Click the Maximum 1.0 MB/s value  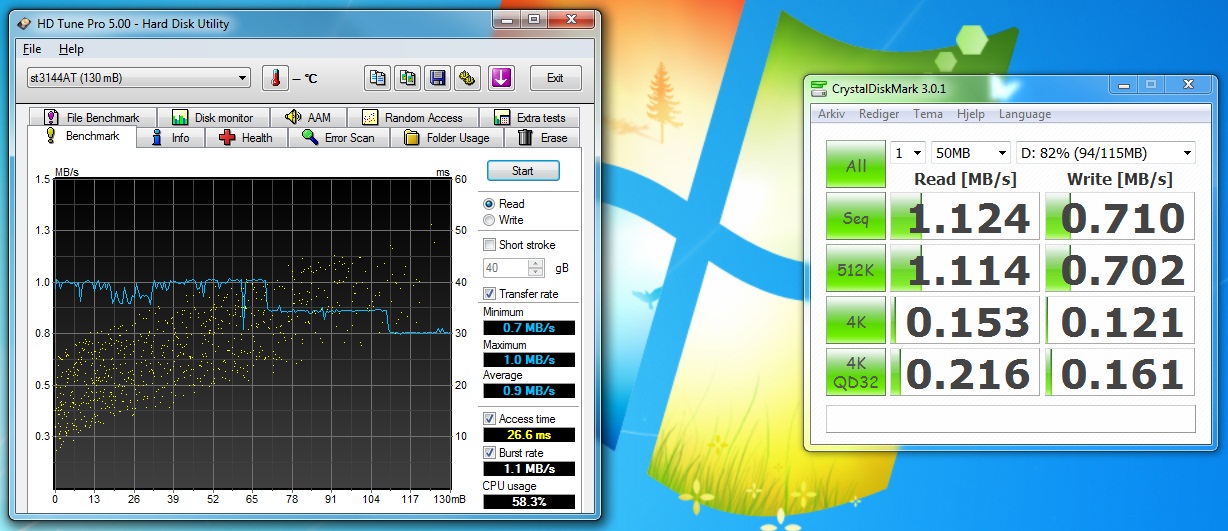pos(529,359)
